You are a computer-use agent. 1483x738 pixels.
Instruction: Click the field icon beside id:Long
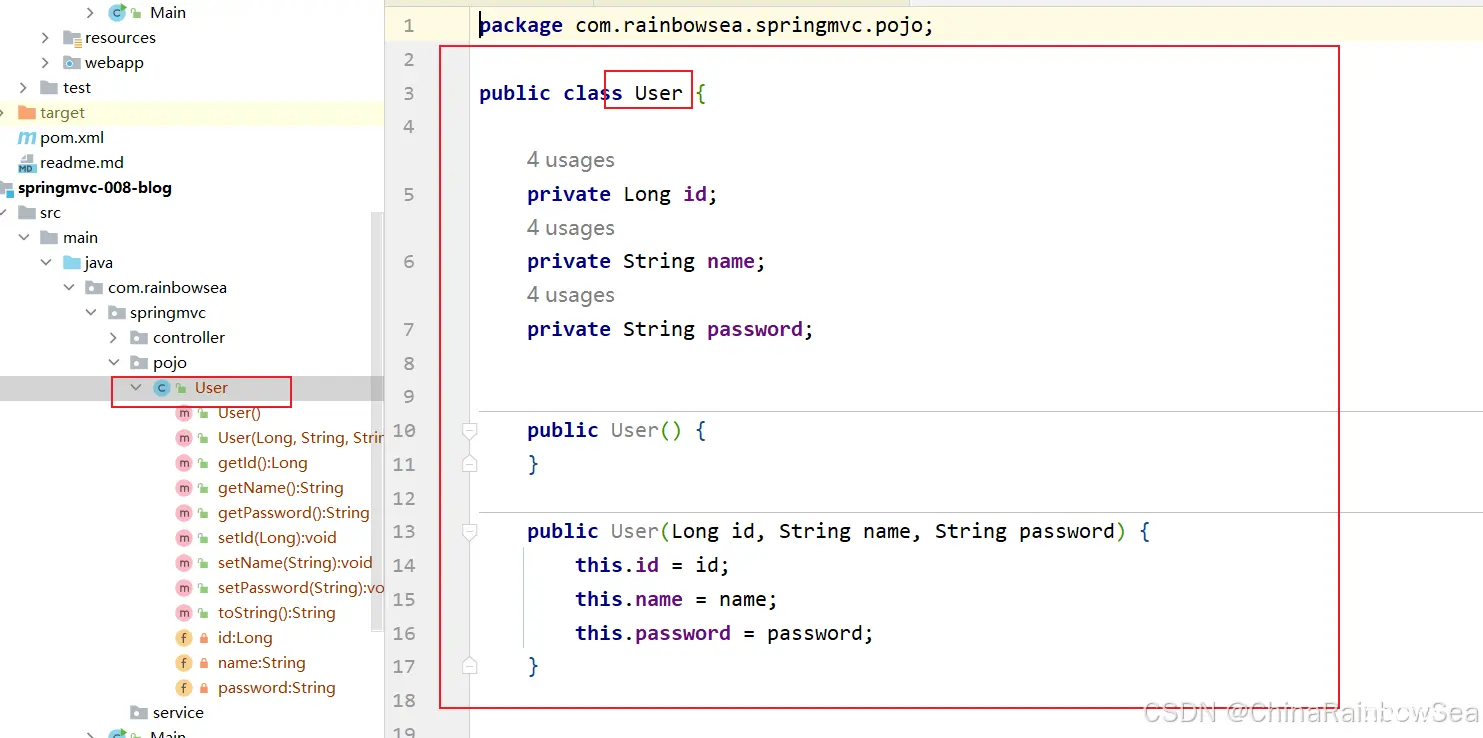[x=184, y=638]
